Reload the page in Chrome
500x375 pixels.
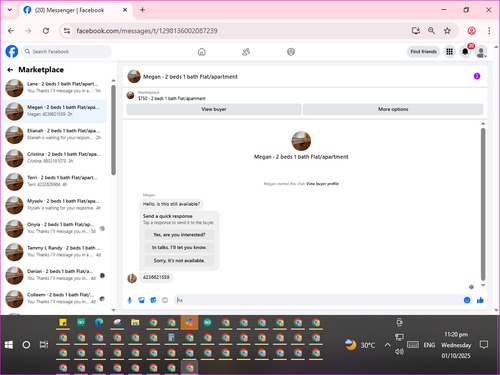pos(46,31)
